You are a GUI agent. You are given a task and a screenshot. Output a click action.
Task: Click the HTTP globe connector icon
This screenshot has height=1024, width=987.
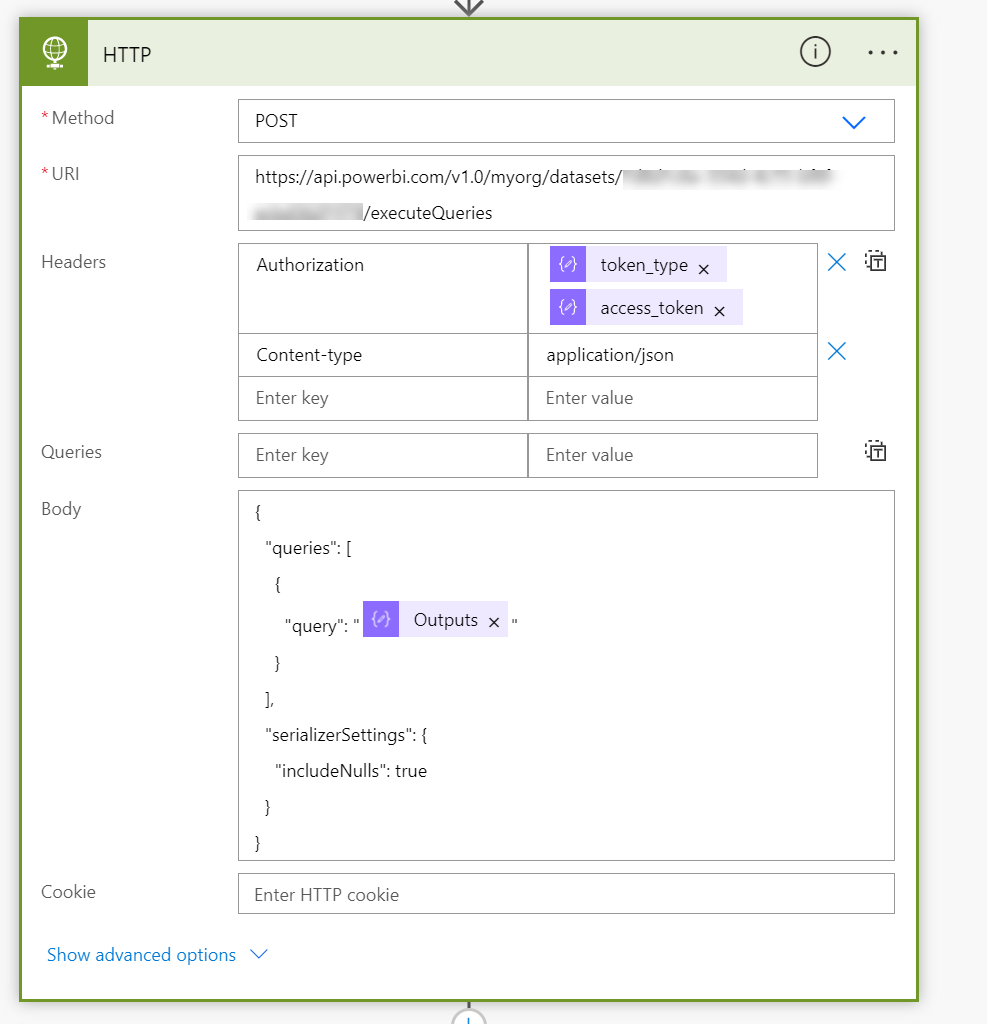click(56, 53)
